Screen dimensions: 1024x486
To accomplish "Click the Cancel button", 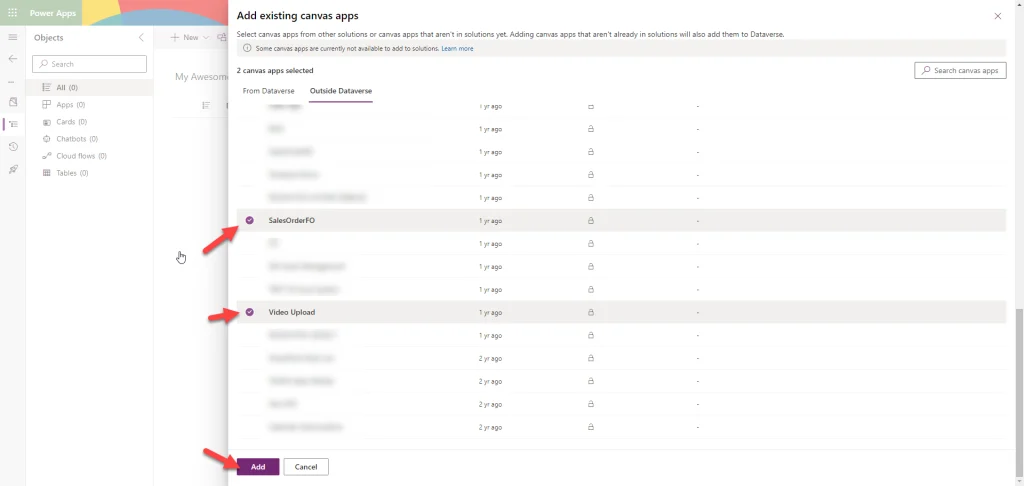I will tap(306, 466).
